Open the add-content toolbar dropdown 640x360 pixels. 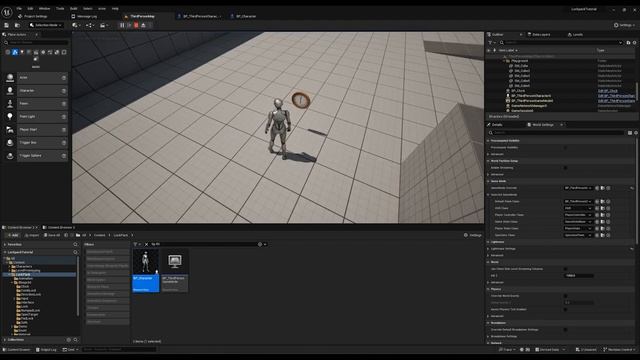pyautogui.click(x=76, y=25)
